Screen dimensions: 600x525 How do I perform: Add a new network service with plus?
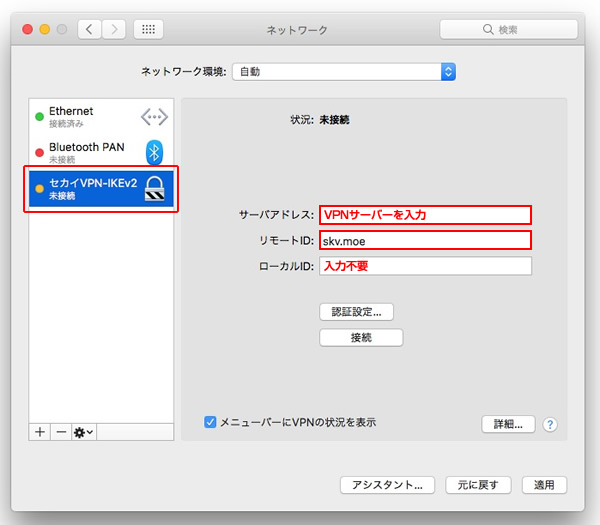coord(40,431)
